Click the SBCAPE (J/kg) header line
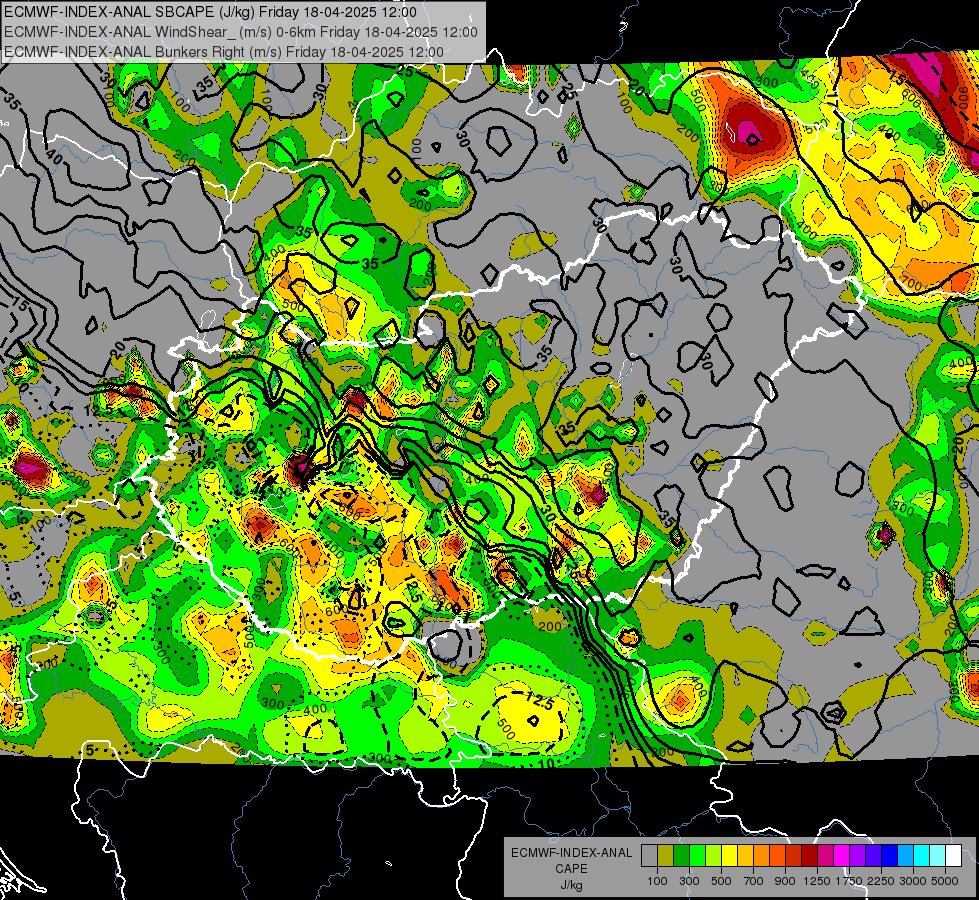Image resolution: width=979 pixels, height=900 pixels. tap(210, 12)
